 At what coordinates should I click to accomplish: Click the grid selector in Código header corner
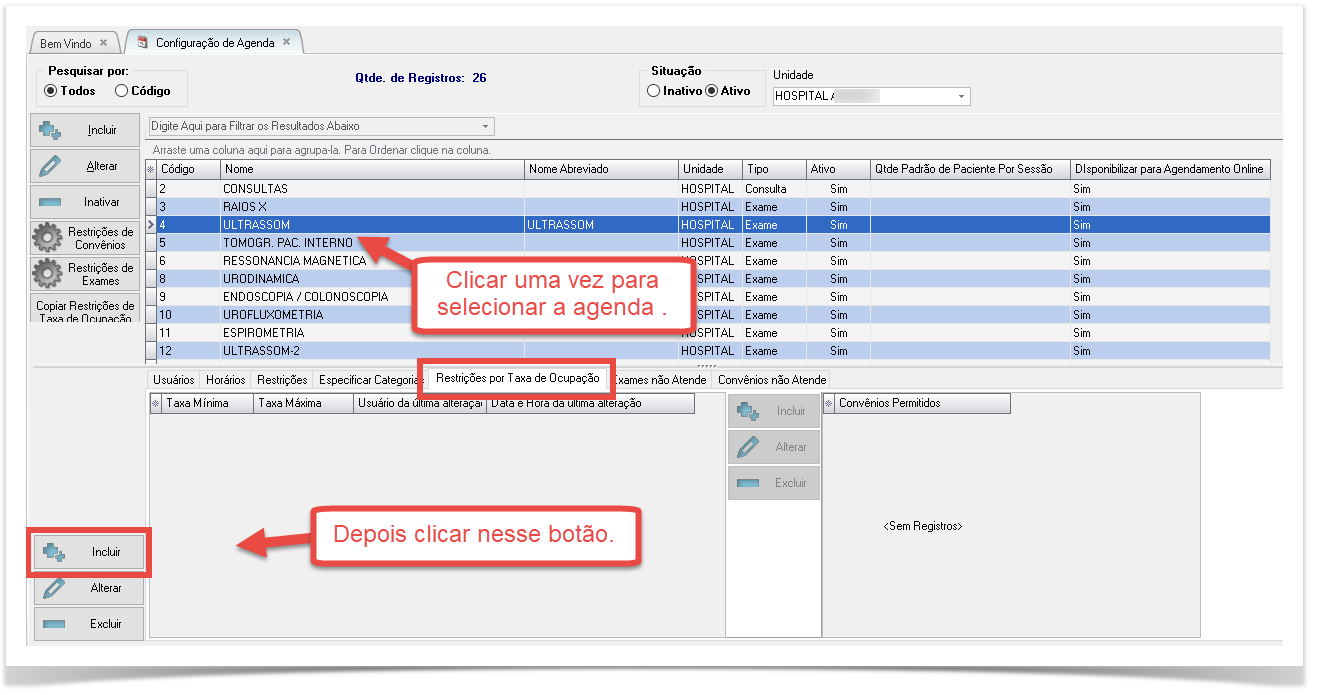click(x=151, y=170)
